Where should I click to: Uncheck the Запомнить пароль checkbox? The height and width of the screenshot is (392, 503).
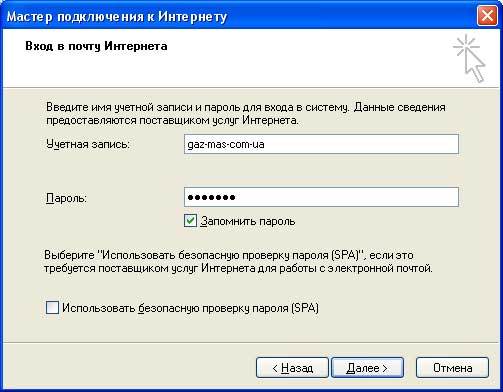[x=190, y=221]
